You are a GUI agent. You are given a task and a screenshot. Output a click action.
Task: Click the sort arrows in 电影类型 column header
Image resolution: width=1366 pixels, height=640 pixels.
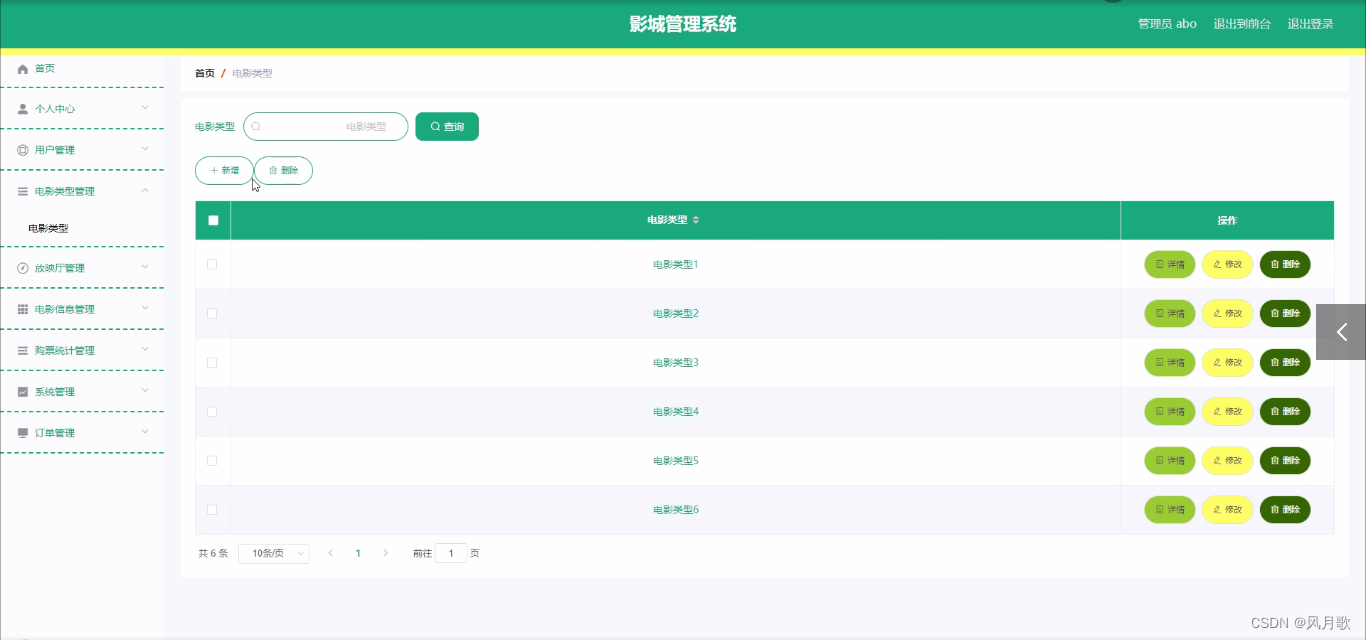[x=696, y=220]
